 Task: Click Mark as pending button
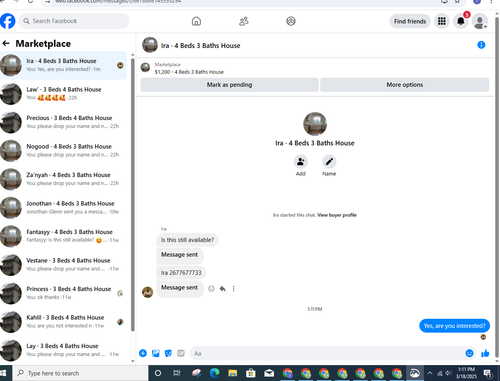click(x=229, y=85)
